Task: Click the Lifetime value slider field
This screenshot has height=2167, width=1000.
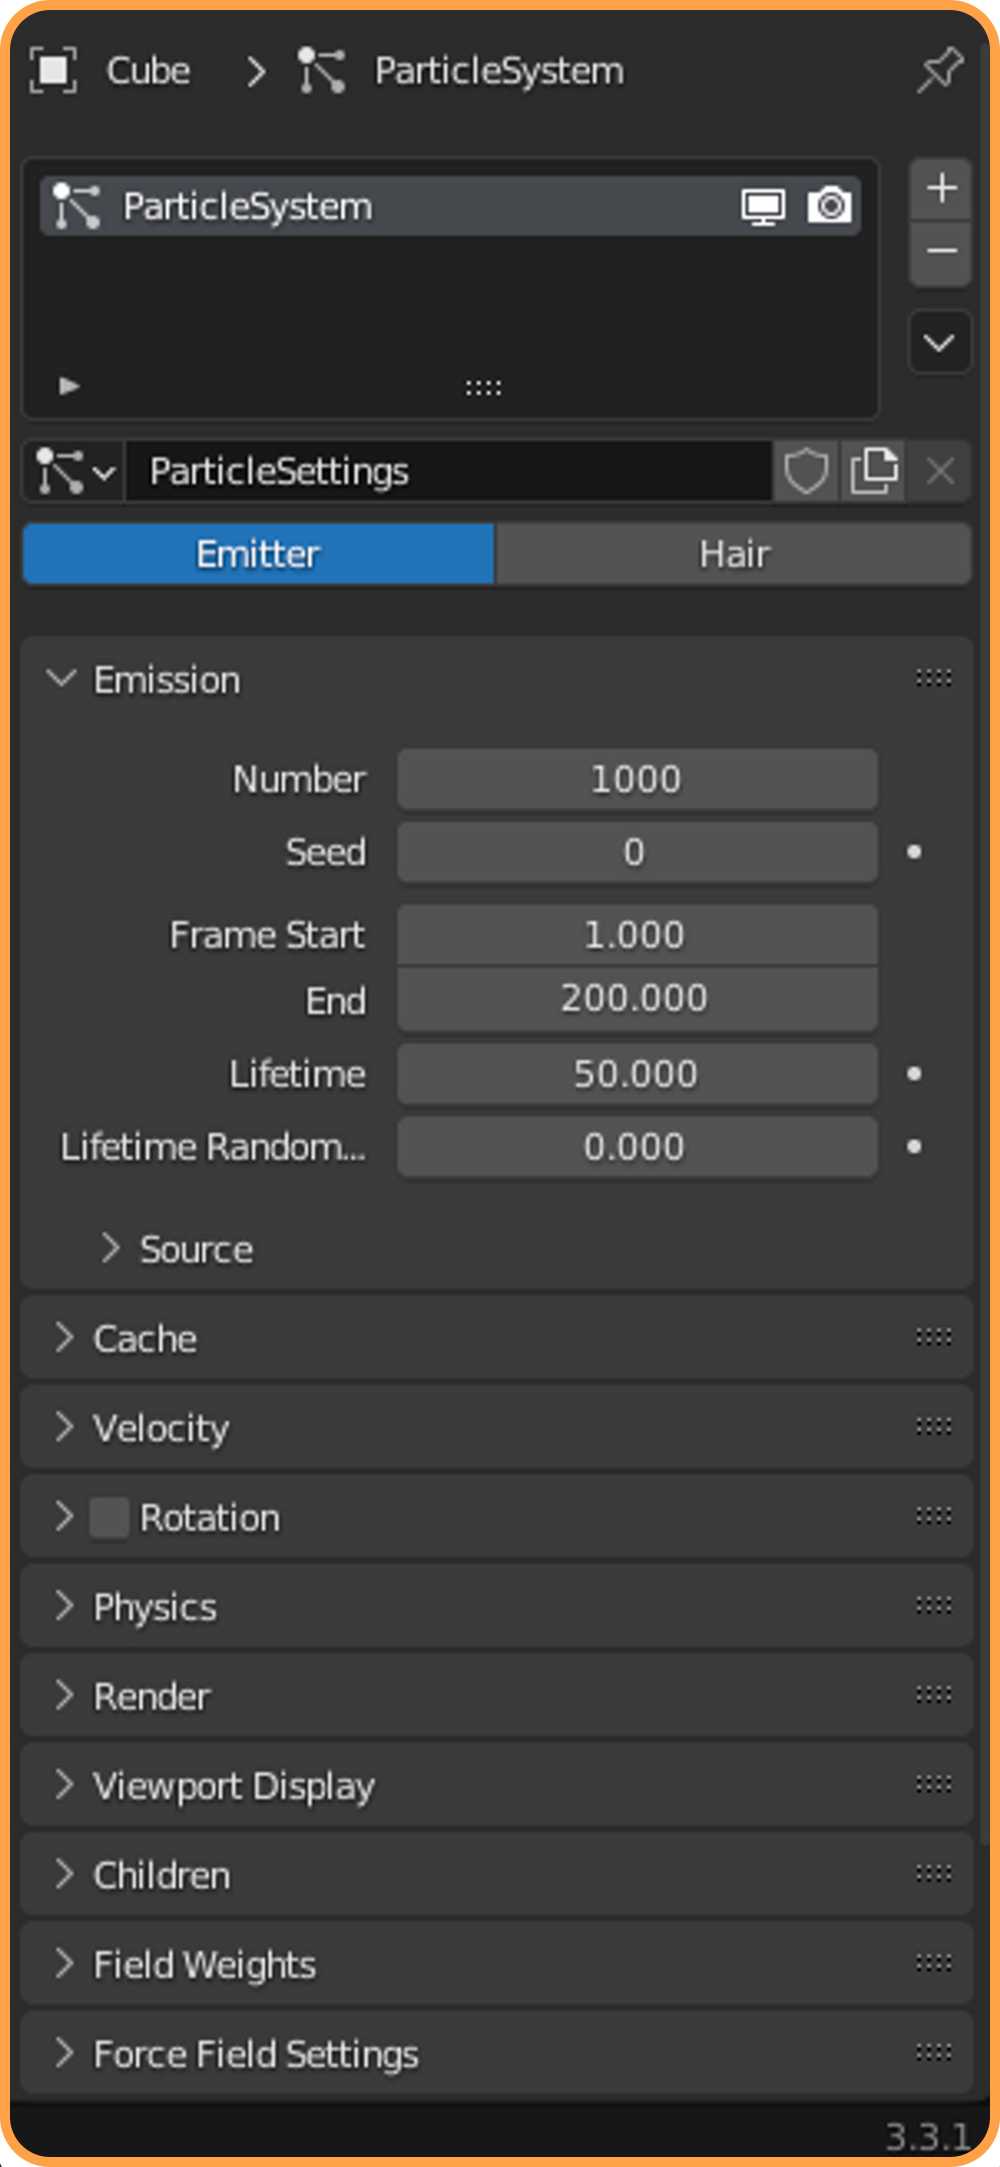Action: pyautogui.click(x=637, y=1074)
